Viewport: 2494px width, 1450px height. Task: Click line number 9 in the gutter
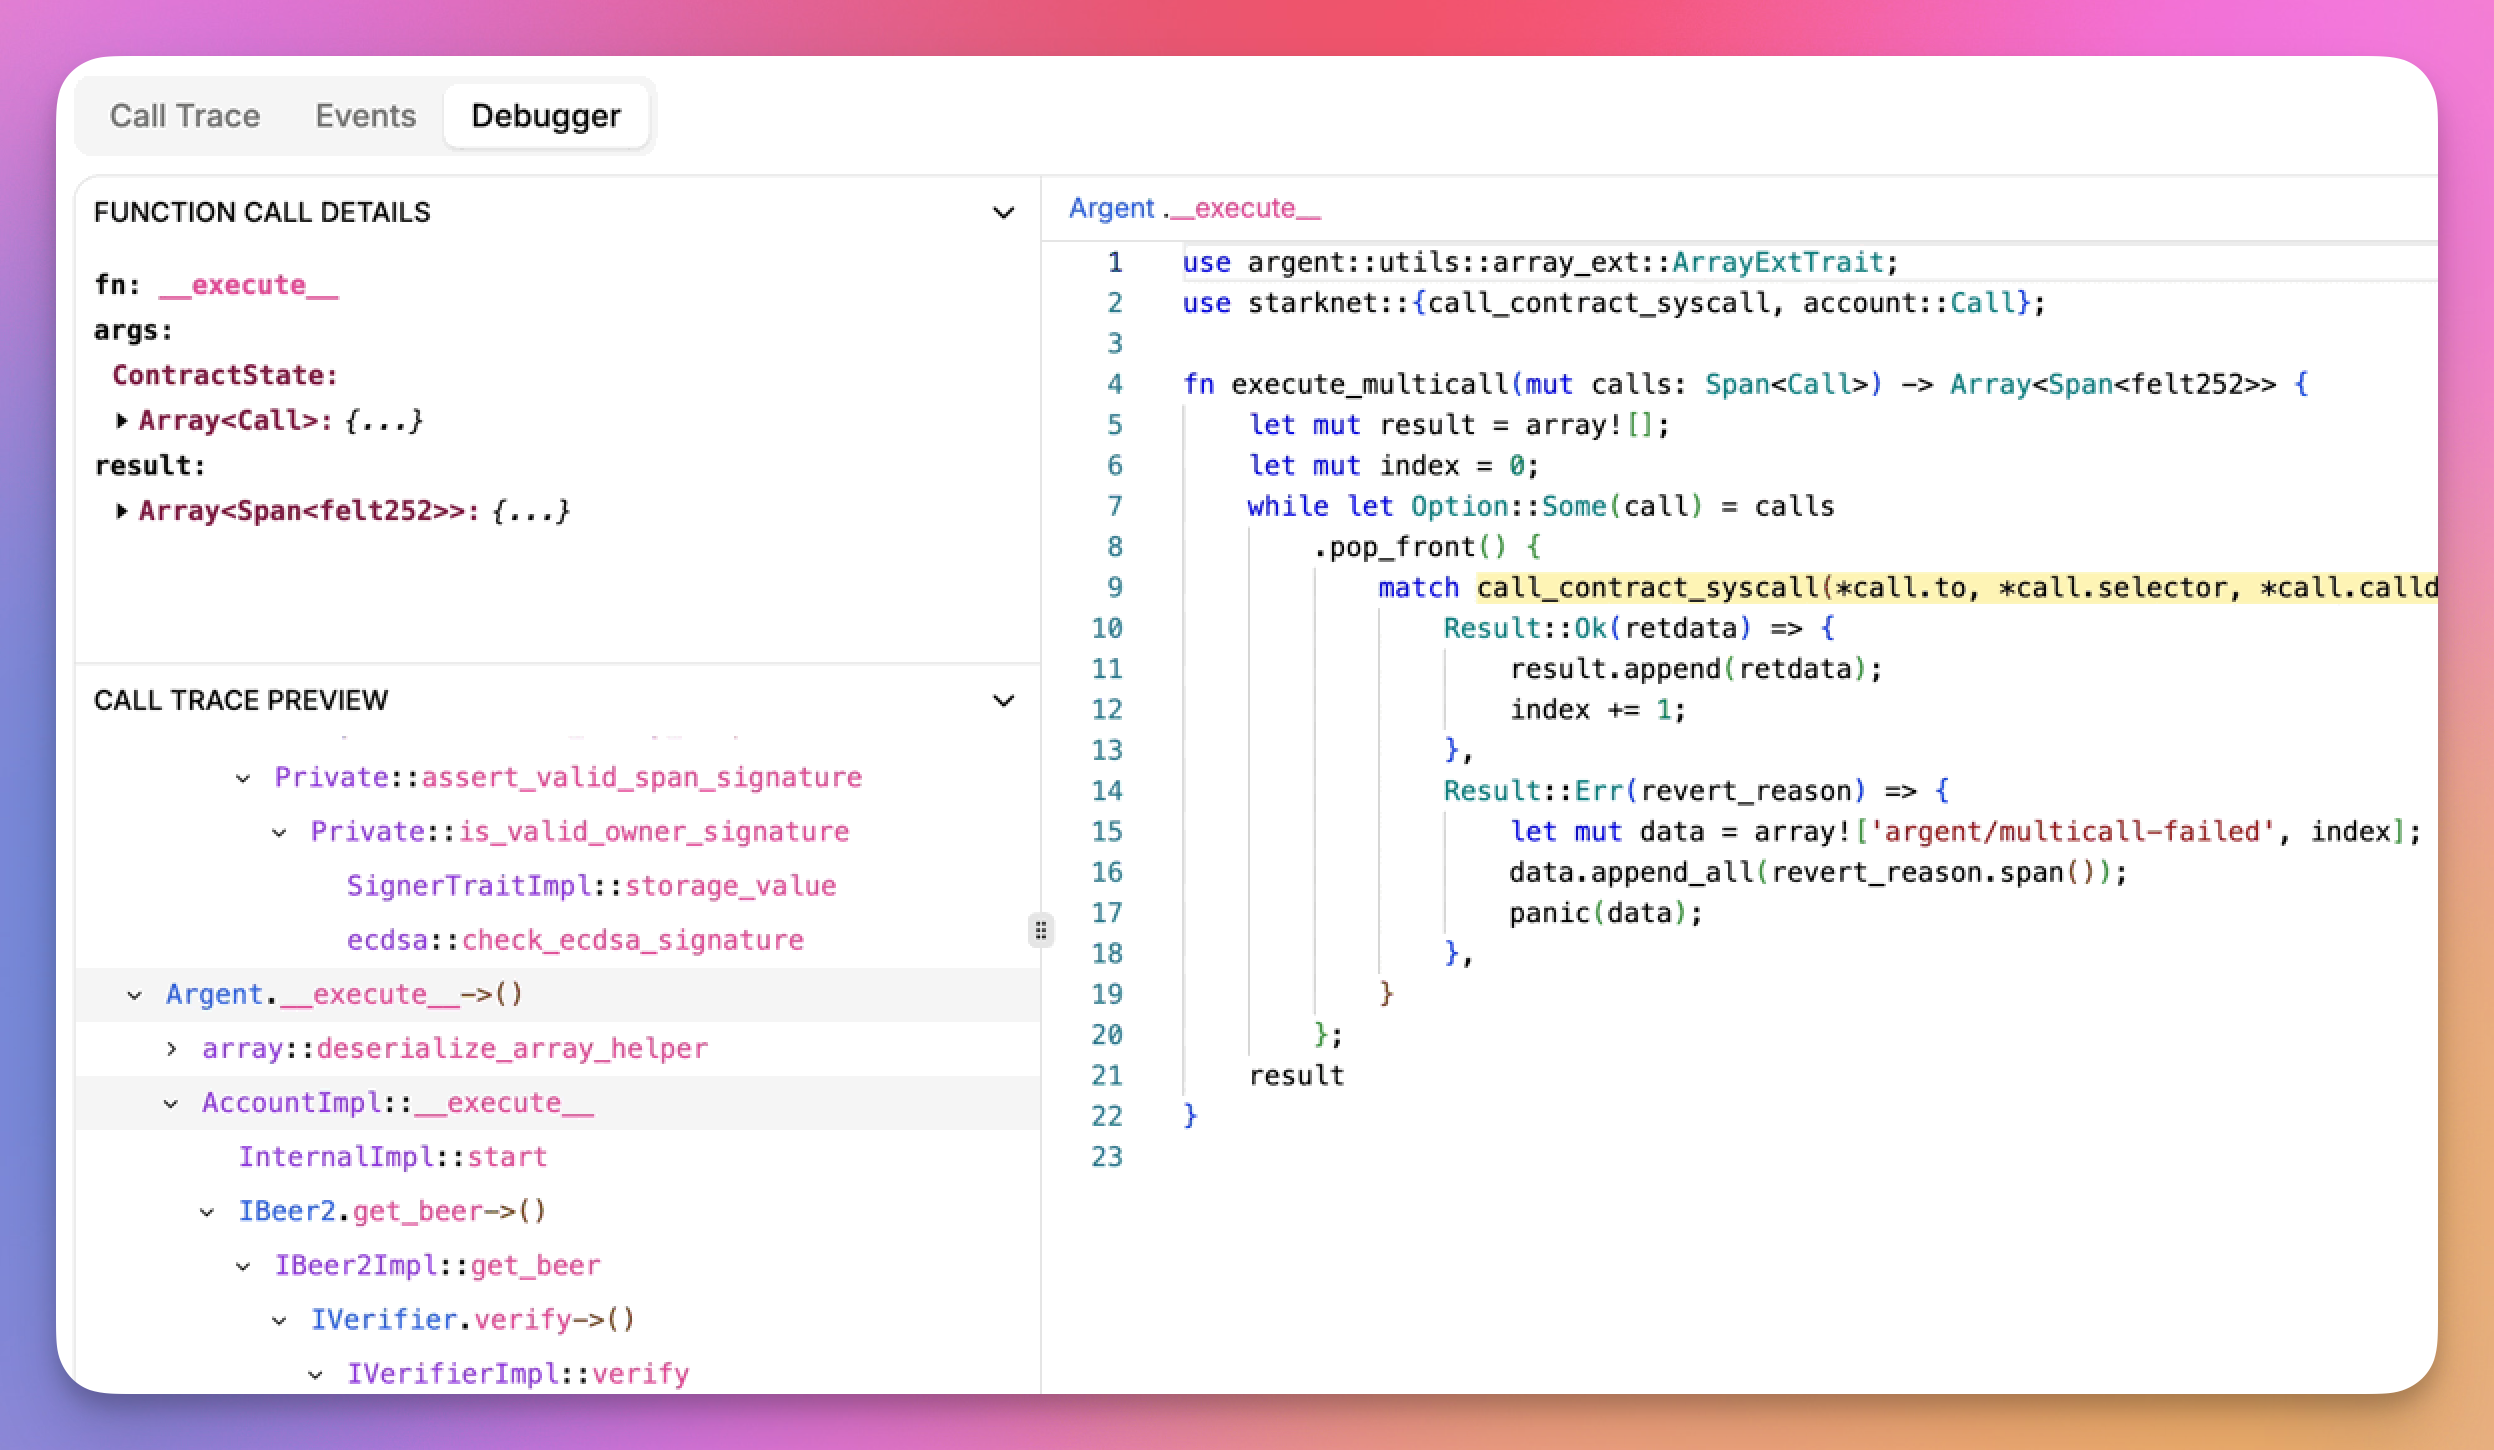[x=1115, y=587]
